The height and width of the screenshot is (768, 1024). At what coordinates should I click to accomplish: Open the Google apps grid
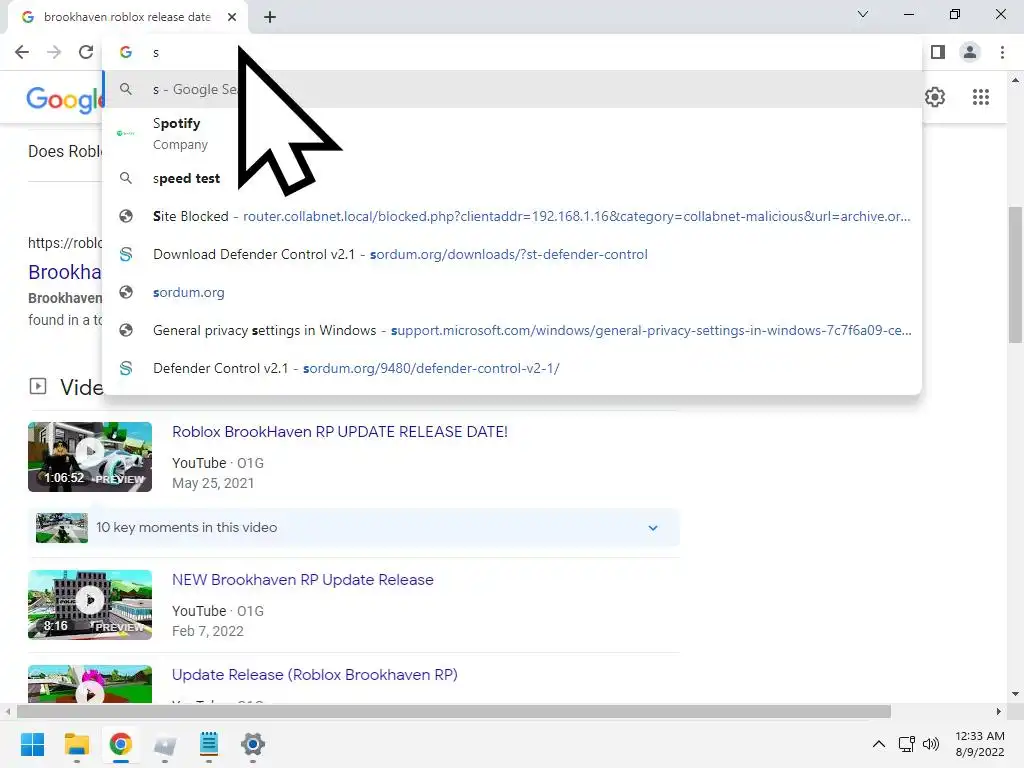[x=981, y=97]
